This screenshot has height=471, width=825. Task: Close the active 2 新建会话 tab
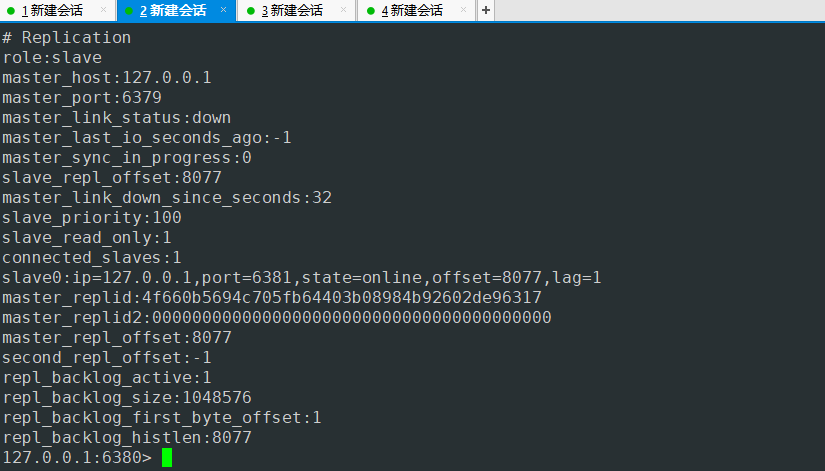(223, 10)
